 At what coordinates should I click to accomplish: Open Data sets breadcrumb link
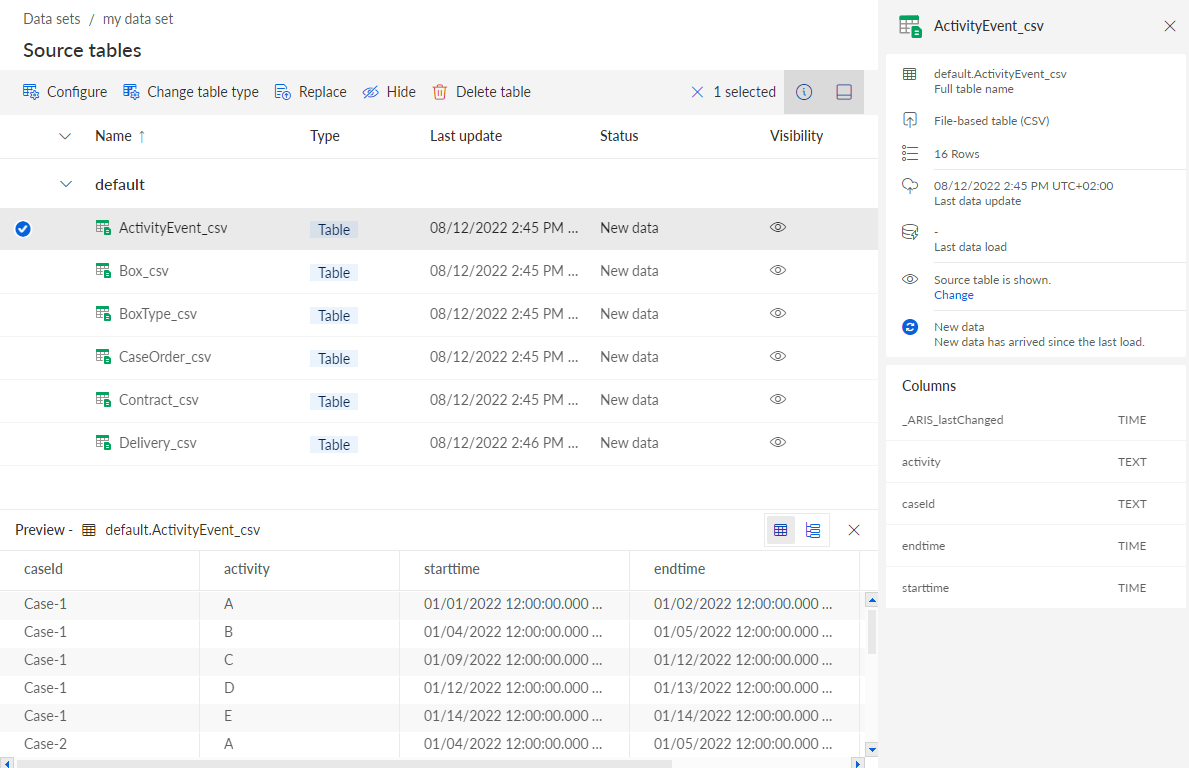52,19
